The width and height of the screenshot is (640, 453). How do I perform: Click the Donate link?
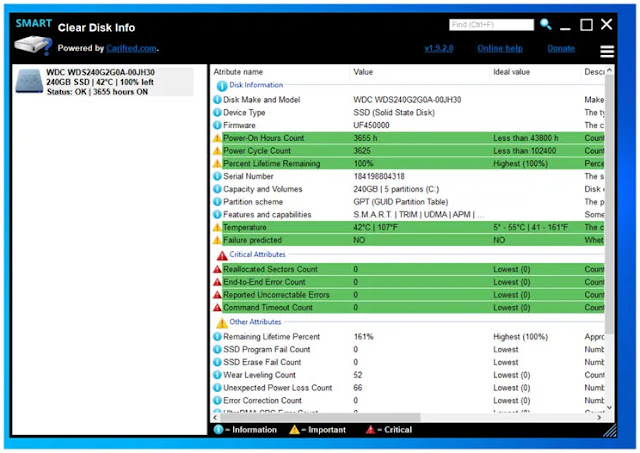[561, 48]
